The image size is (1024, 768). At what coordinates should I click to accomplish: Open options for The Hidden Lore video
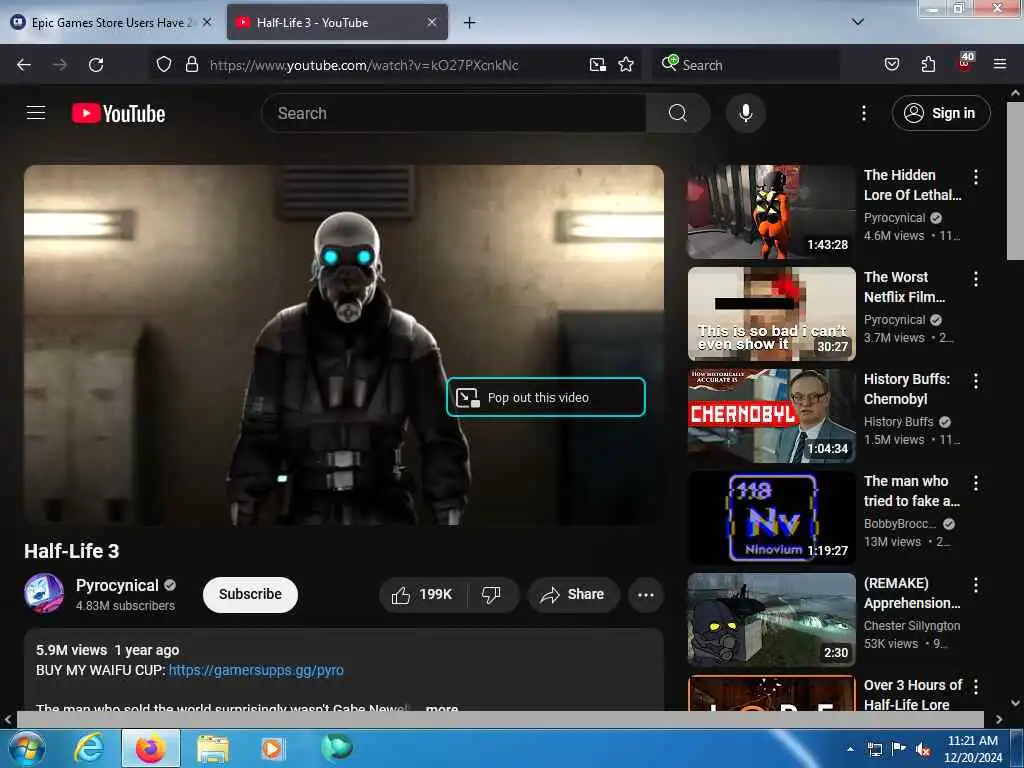[x=976, y=177]
